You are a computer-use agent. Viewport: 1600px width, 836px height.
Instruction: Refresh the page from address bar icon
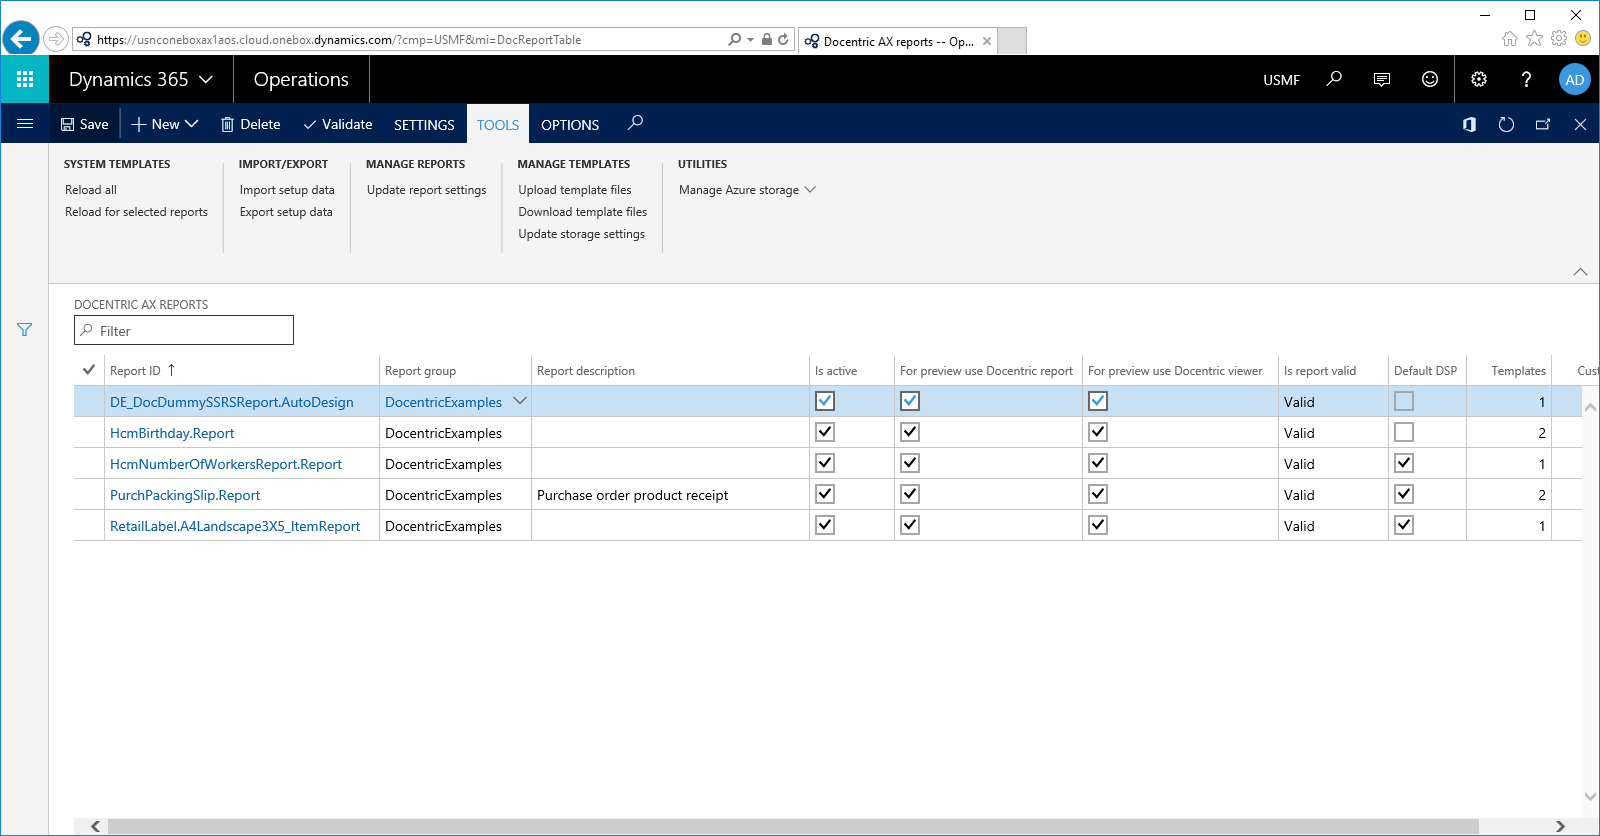783,39
